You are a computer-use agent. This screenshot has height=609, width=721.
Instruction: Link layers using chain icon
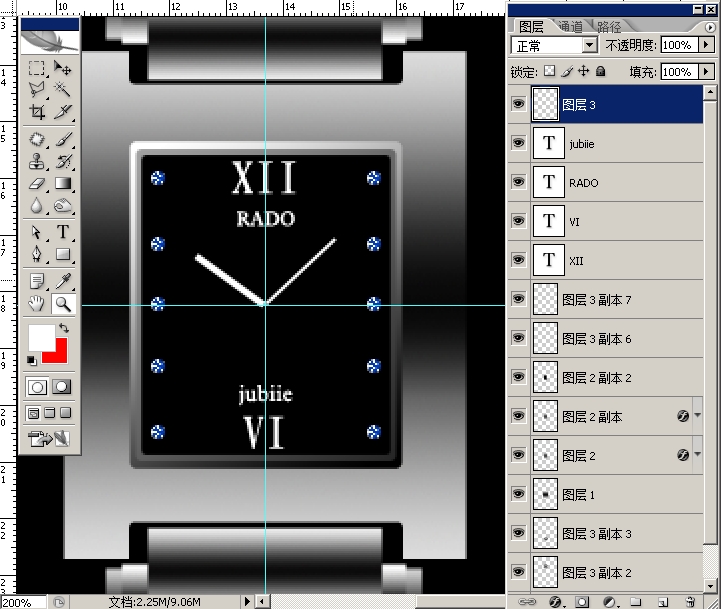527,602
